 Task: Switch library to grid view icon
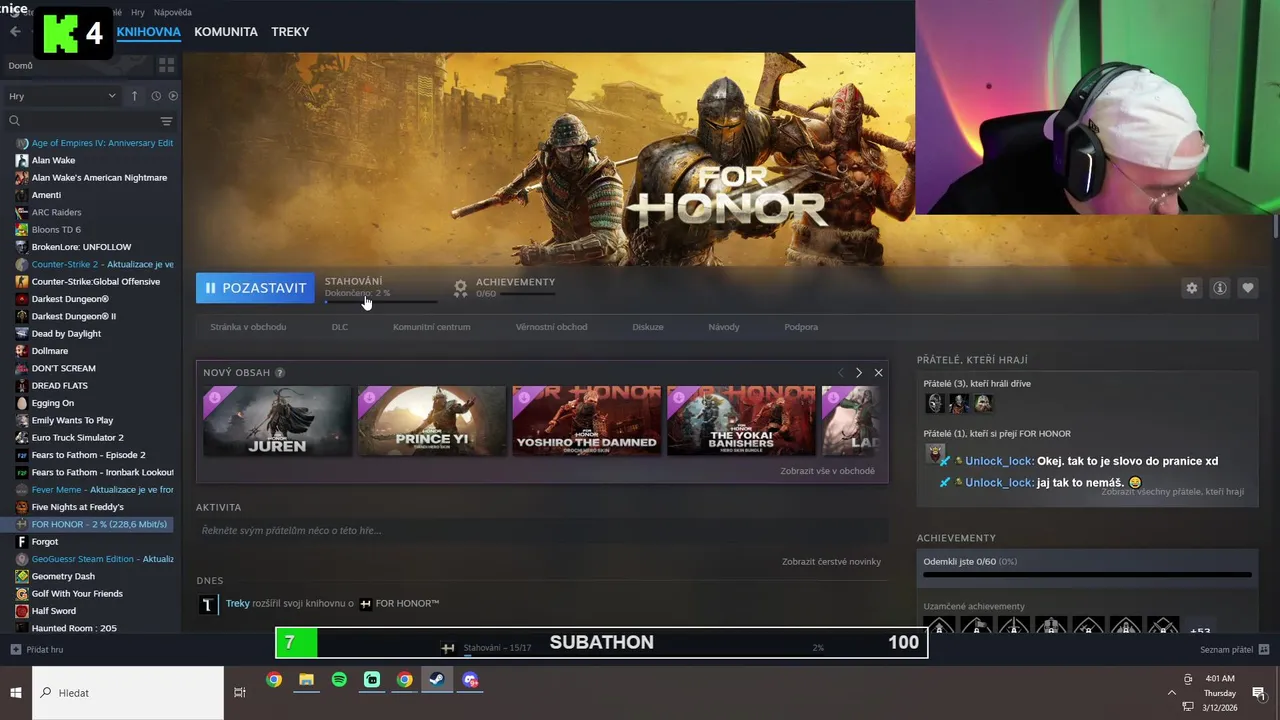pos(166,65)
